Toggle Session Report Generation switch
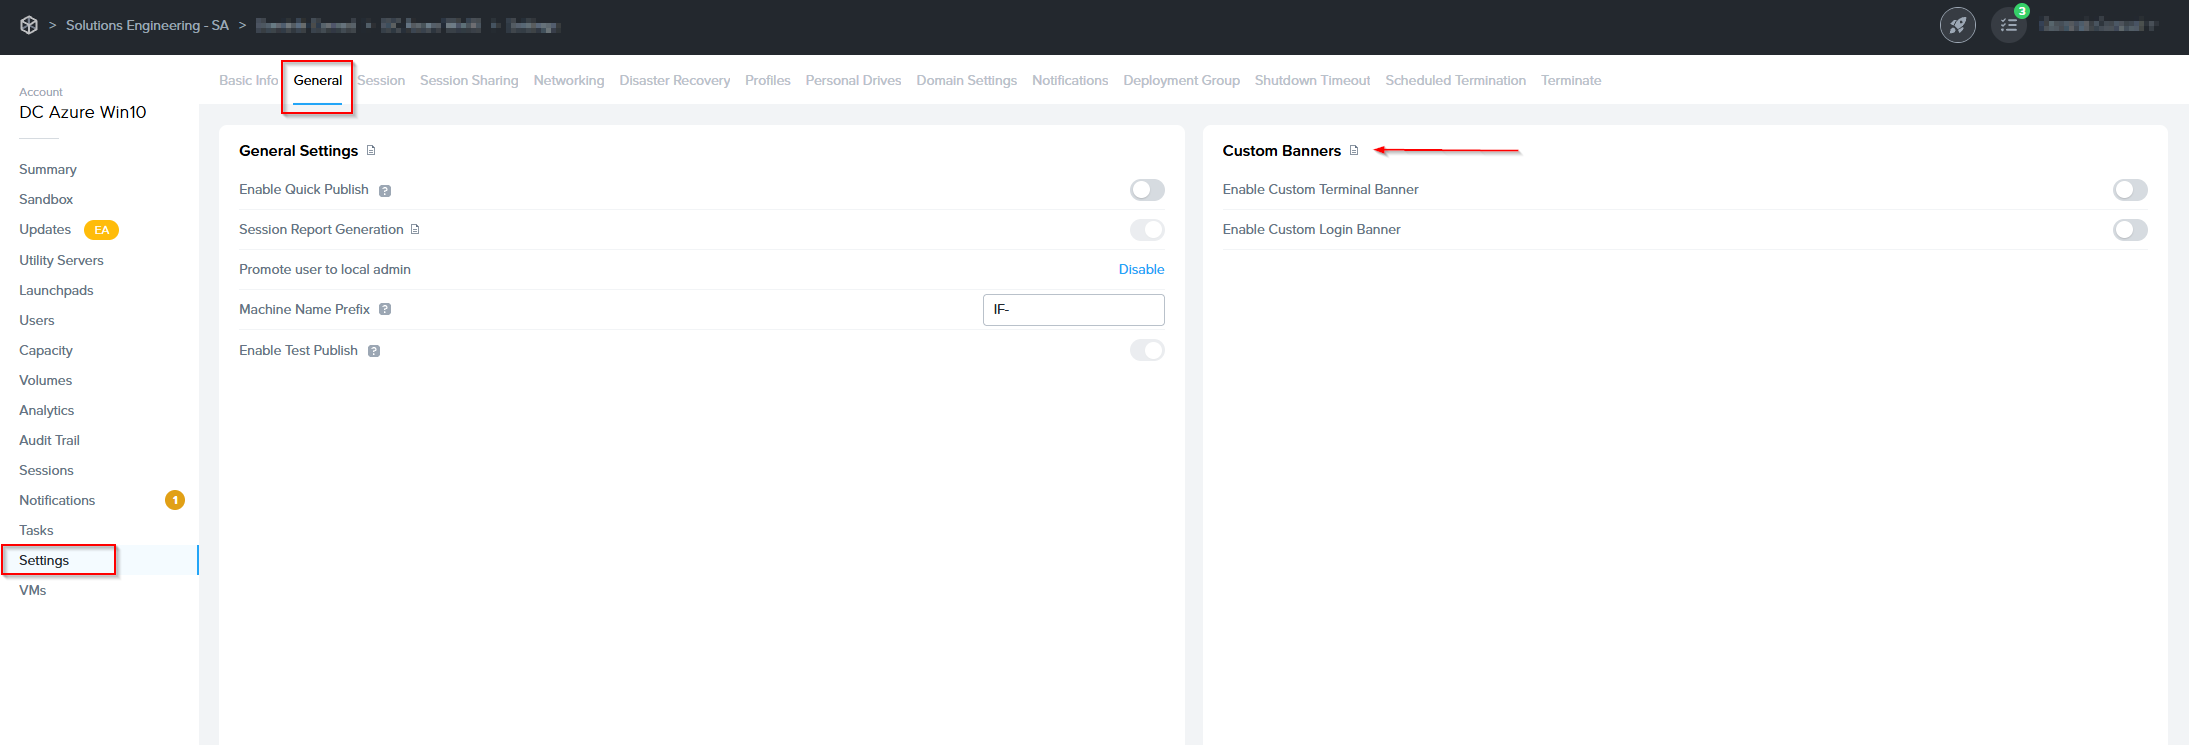Screen dimensions: 2189x745 (x=1146, y=230)
